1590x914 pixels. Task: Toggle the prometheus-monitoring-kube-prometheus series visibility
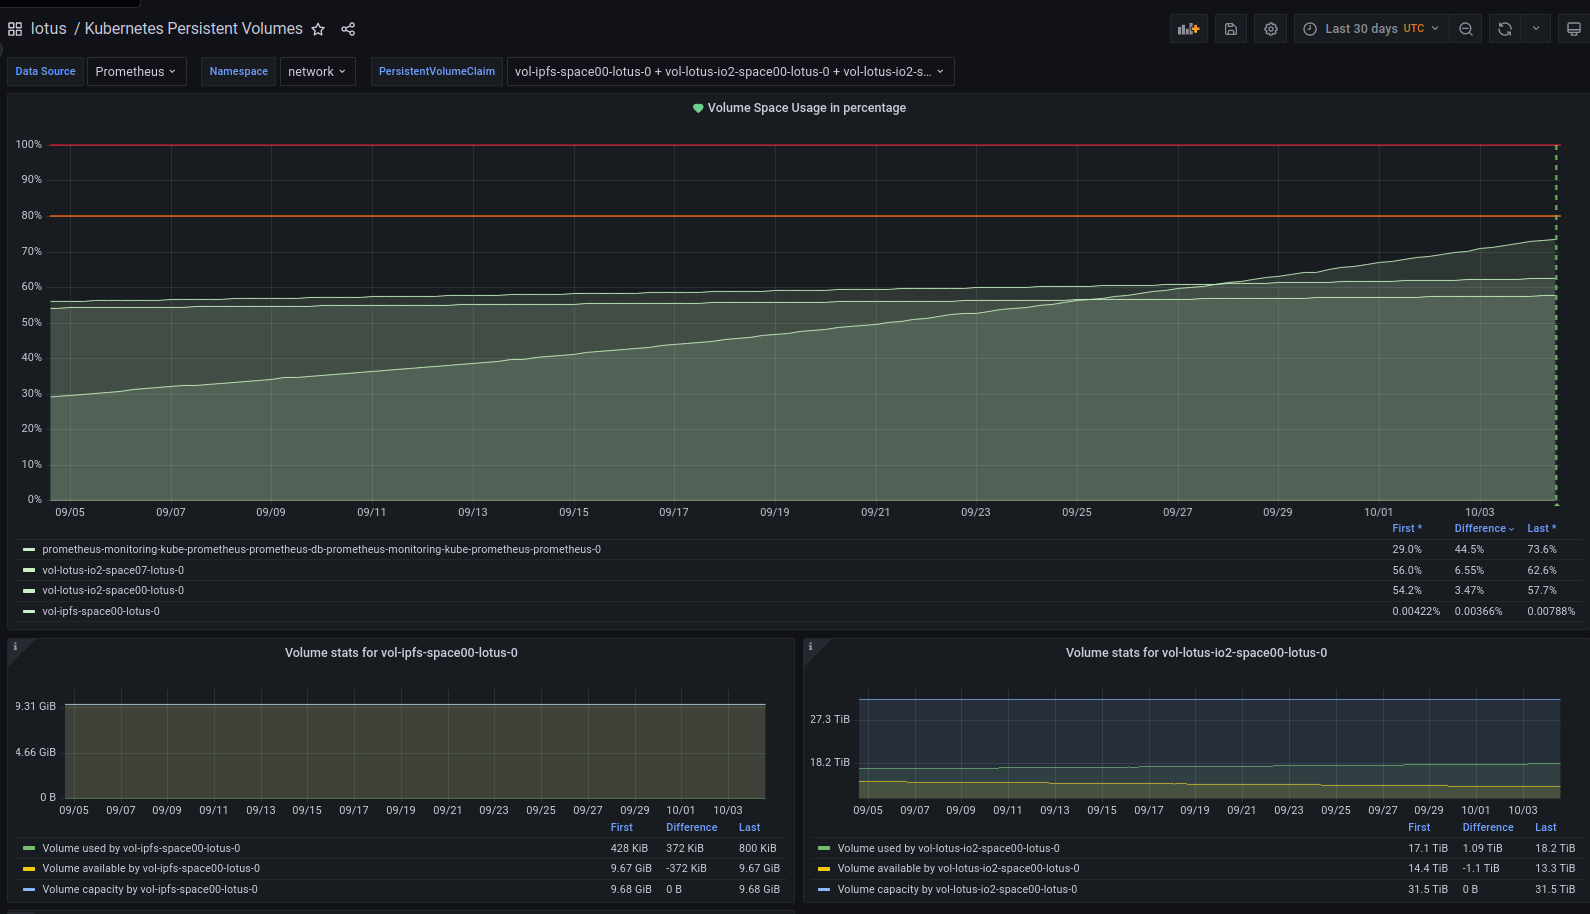click(x=321, y=549)
